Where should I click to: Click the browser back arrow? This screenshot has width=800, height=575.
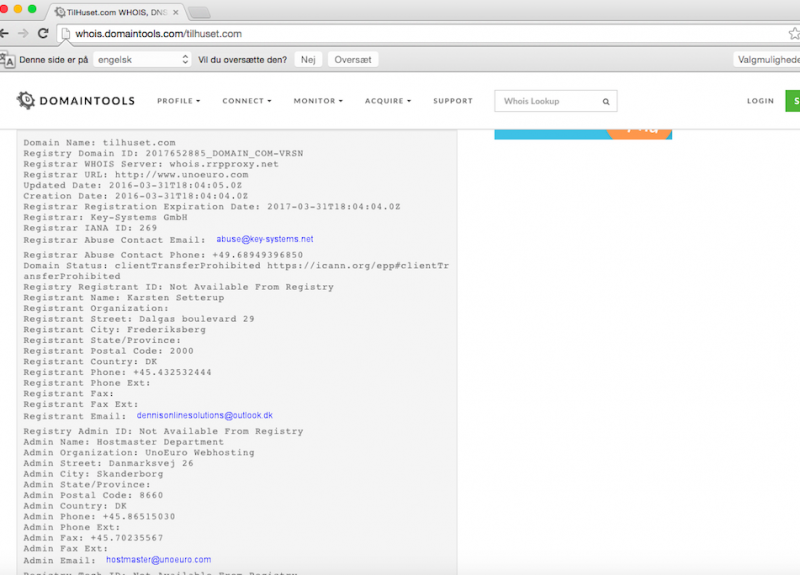pyautogui.click(x=4, y=34)
